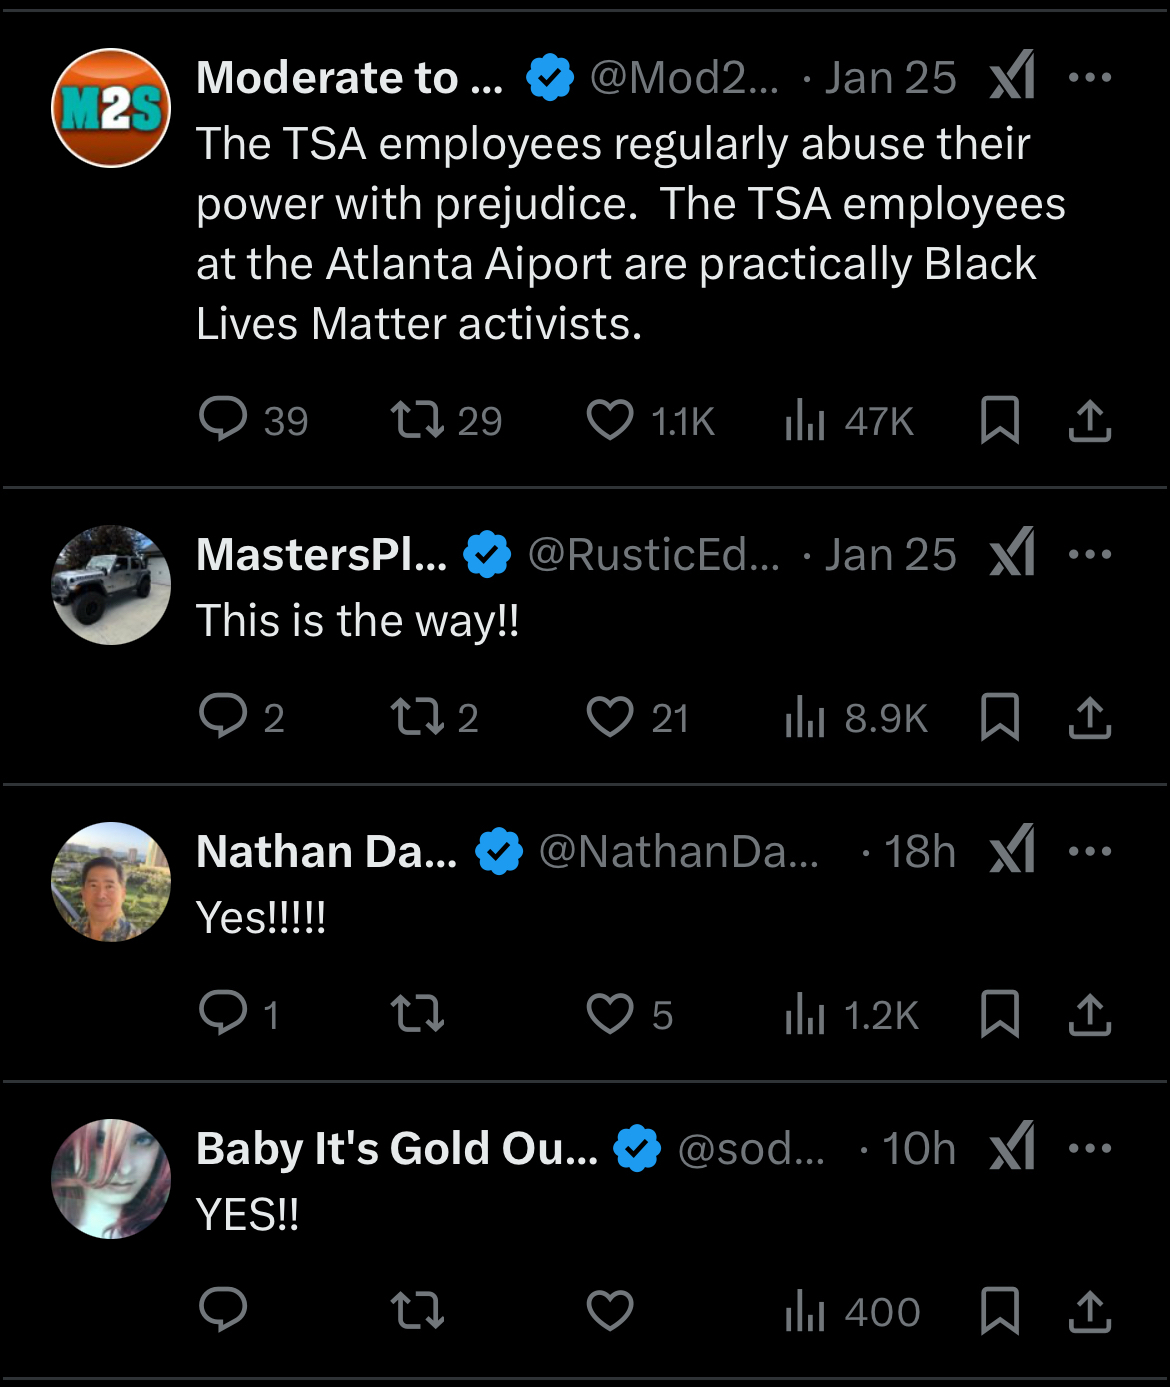
Task: Open the Jeep profile picture
Action: point(111,585)
